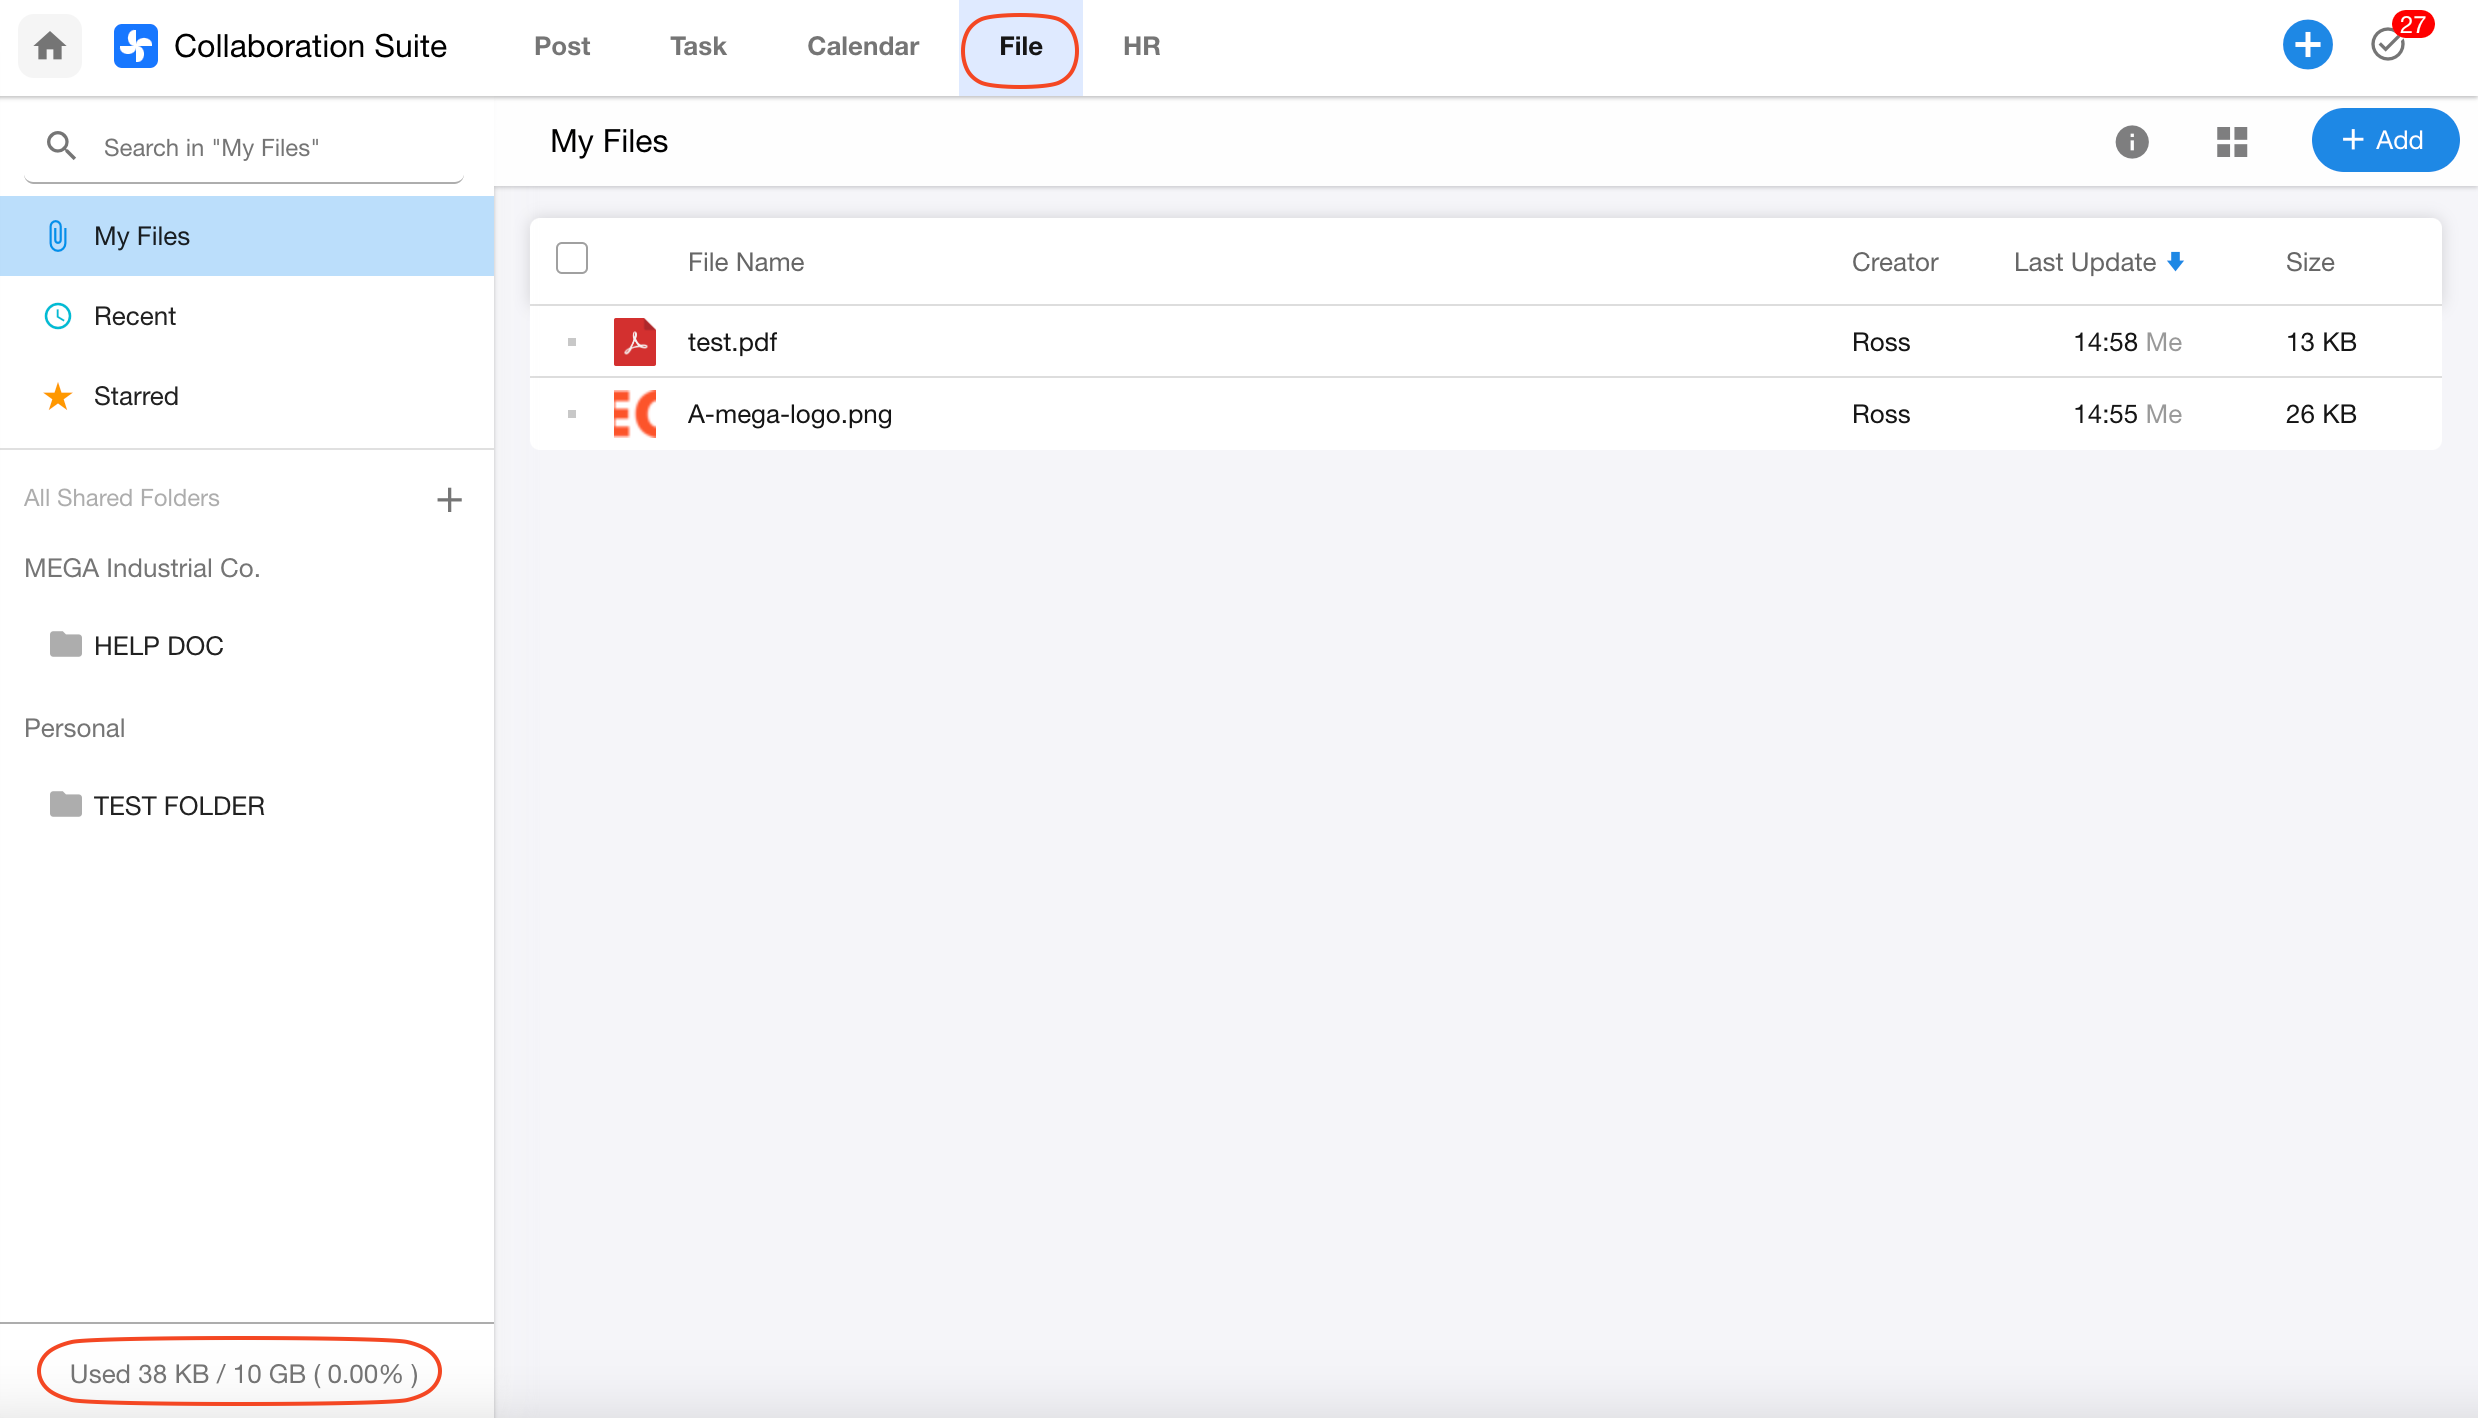2478x1418 pixels.
Task: Click the home icon in the top bar
Action: tap(50, 46)
